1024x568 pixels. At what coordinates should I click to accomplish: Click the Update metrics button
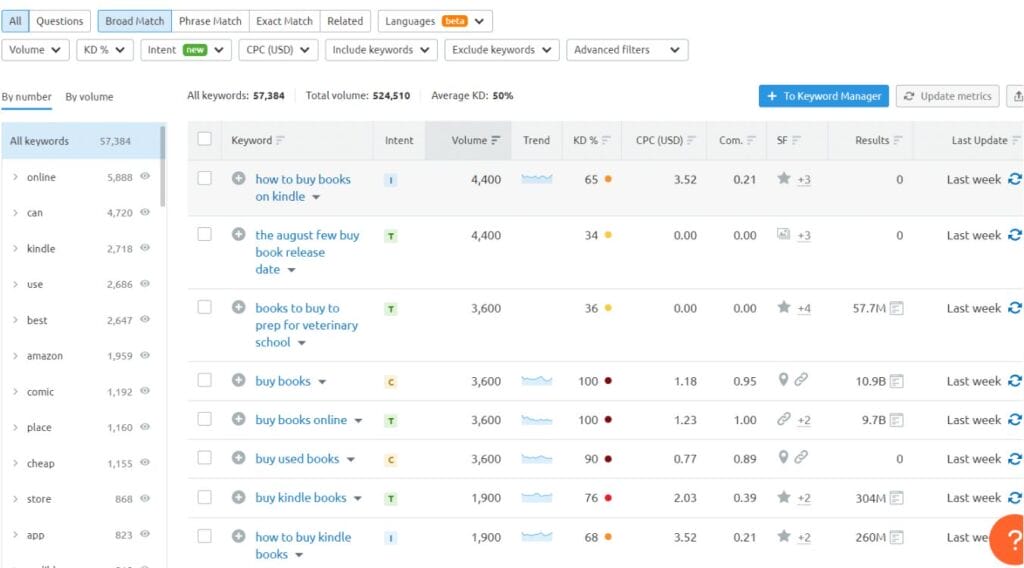[x=948, y=96]
